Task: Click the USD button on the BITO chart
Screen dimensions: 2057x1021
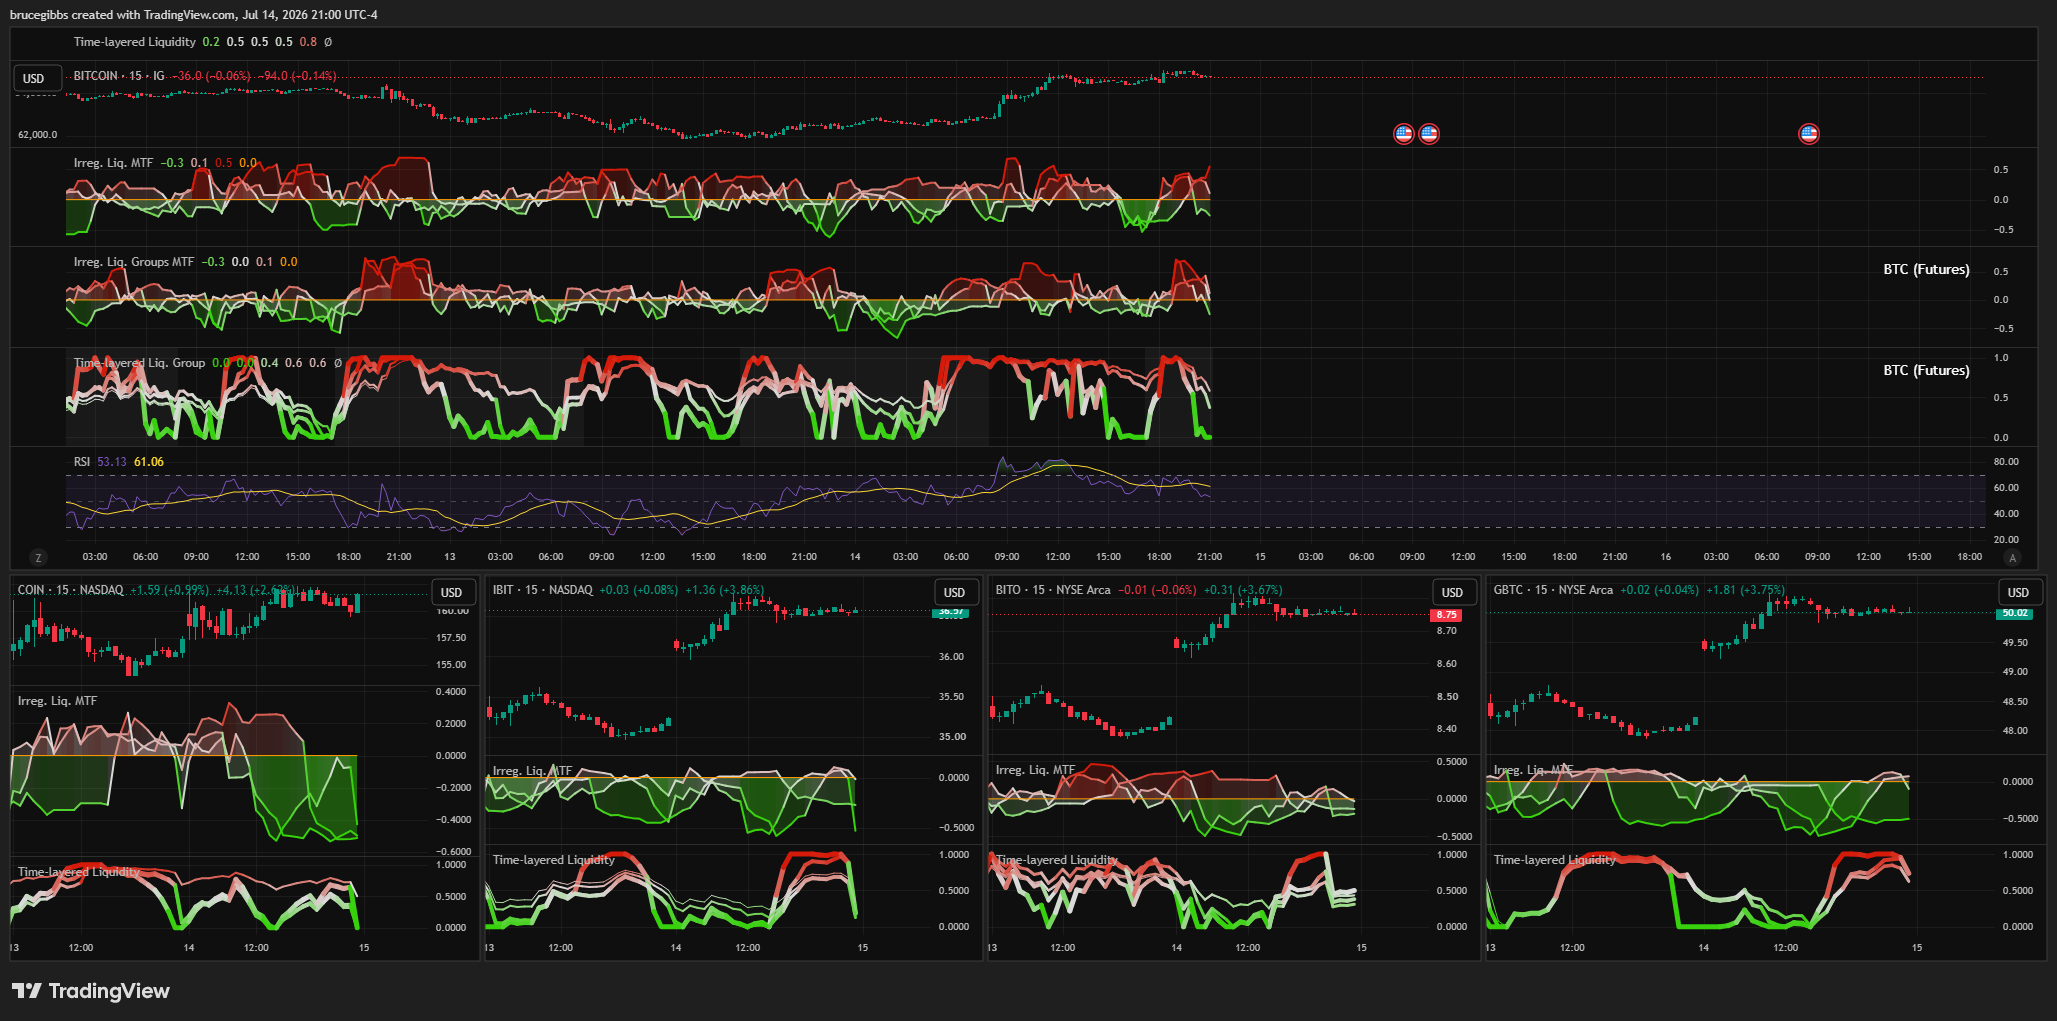Action: (1453, 592)
